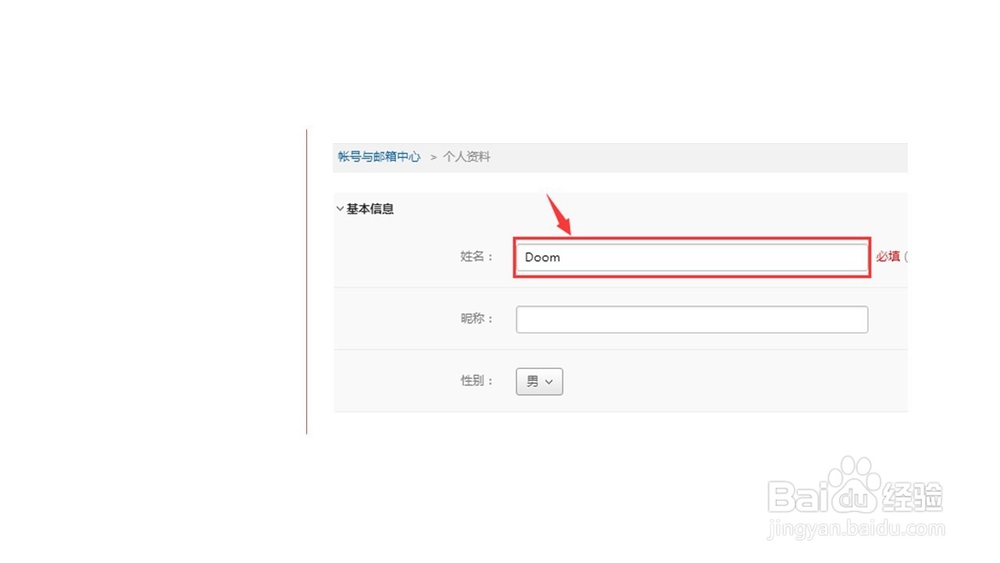Click the 个人资料 breadcrumb text
The height and width of the screenshot is (563, 1000).
(x=467, y=157)
